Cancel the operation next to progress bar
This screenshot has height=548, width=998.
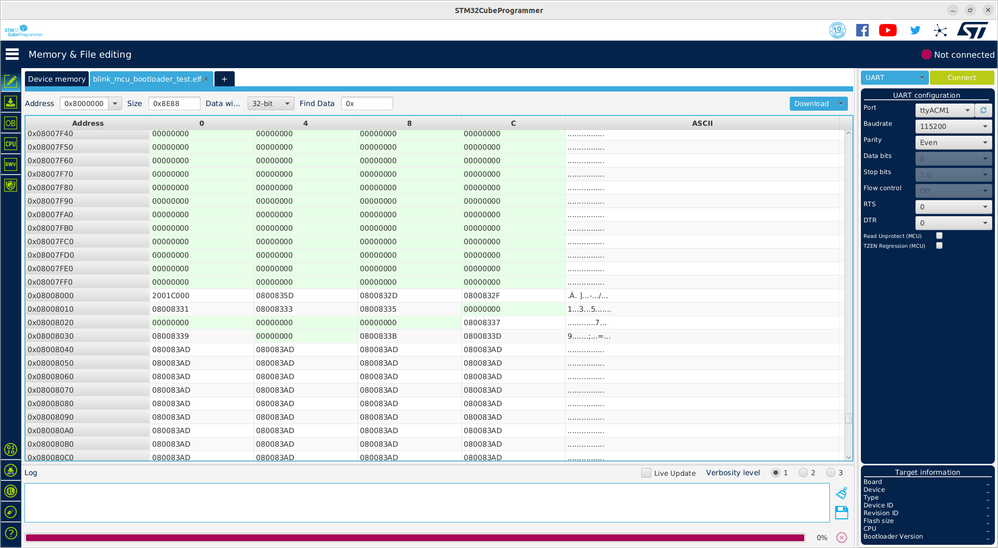[841, 538]
